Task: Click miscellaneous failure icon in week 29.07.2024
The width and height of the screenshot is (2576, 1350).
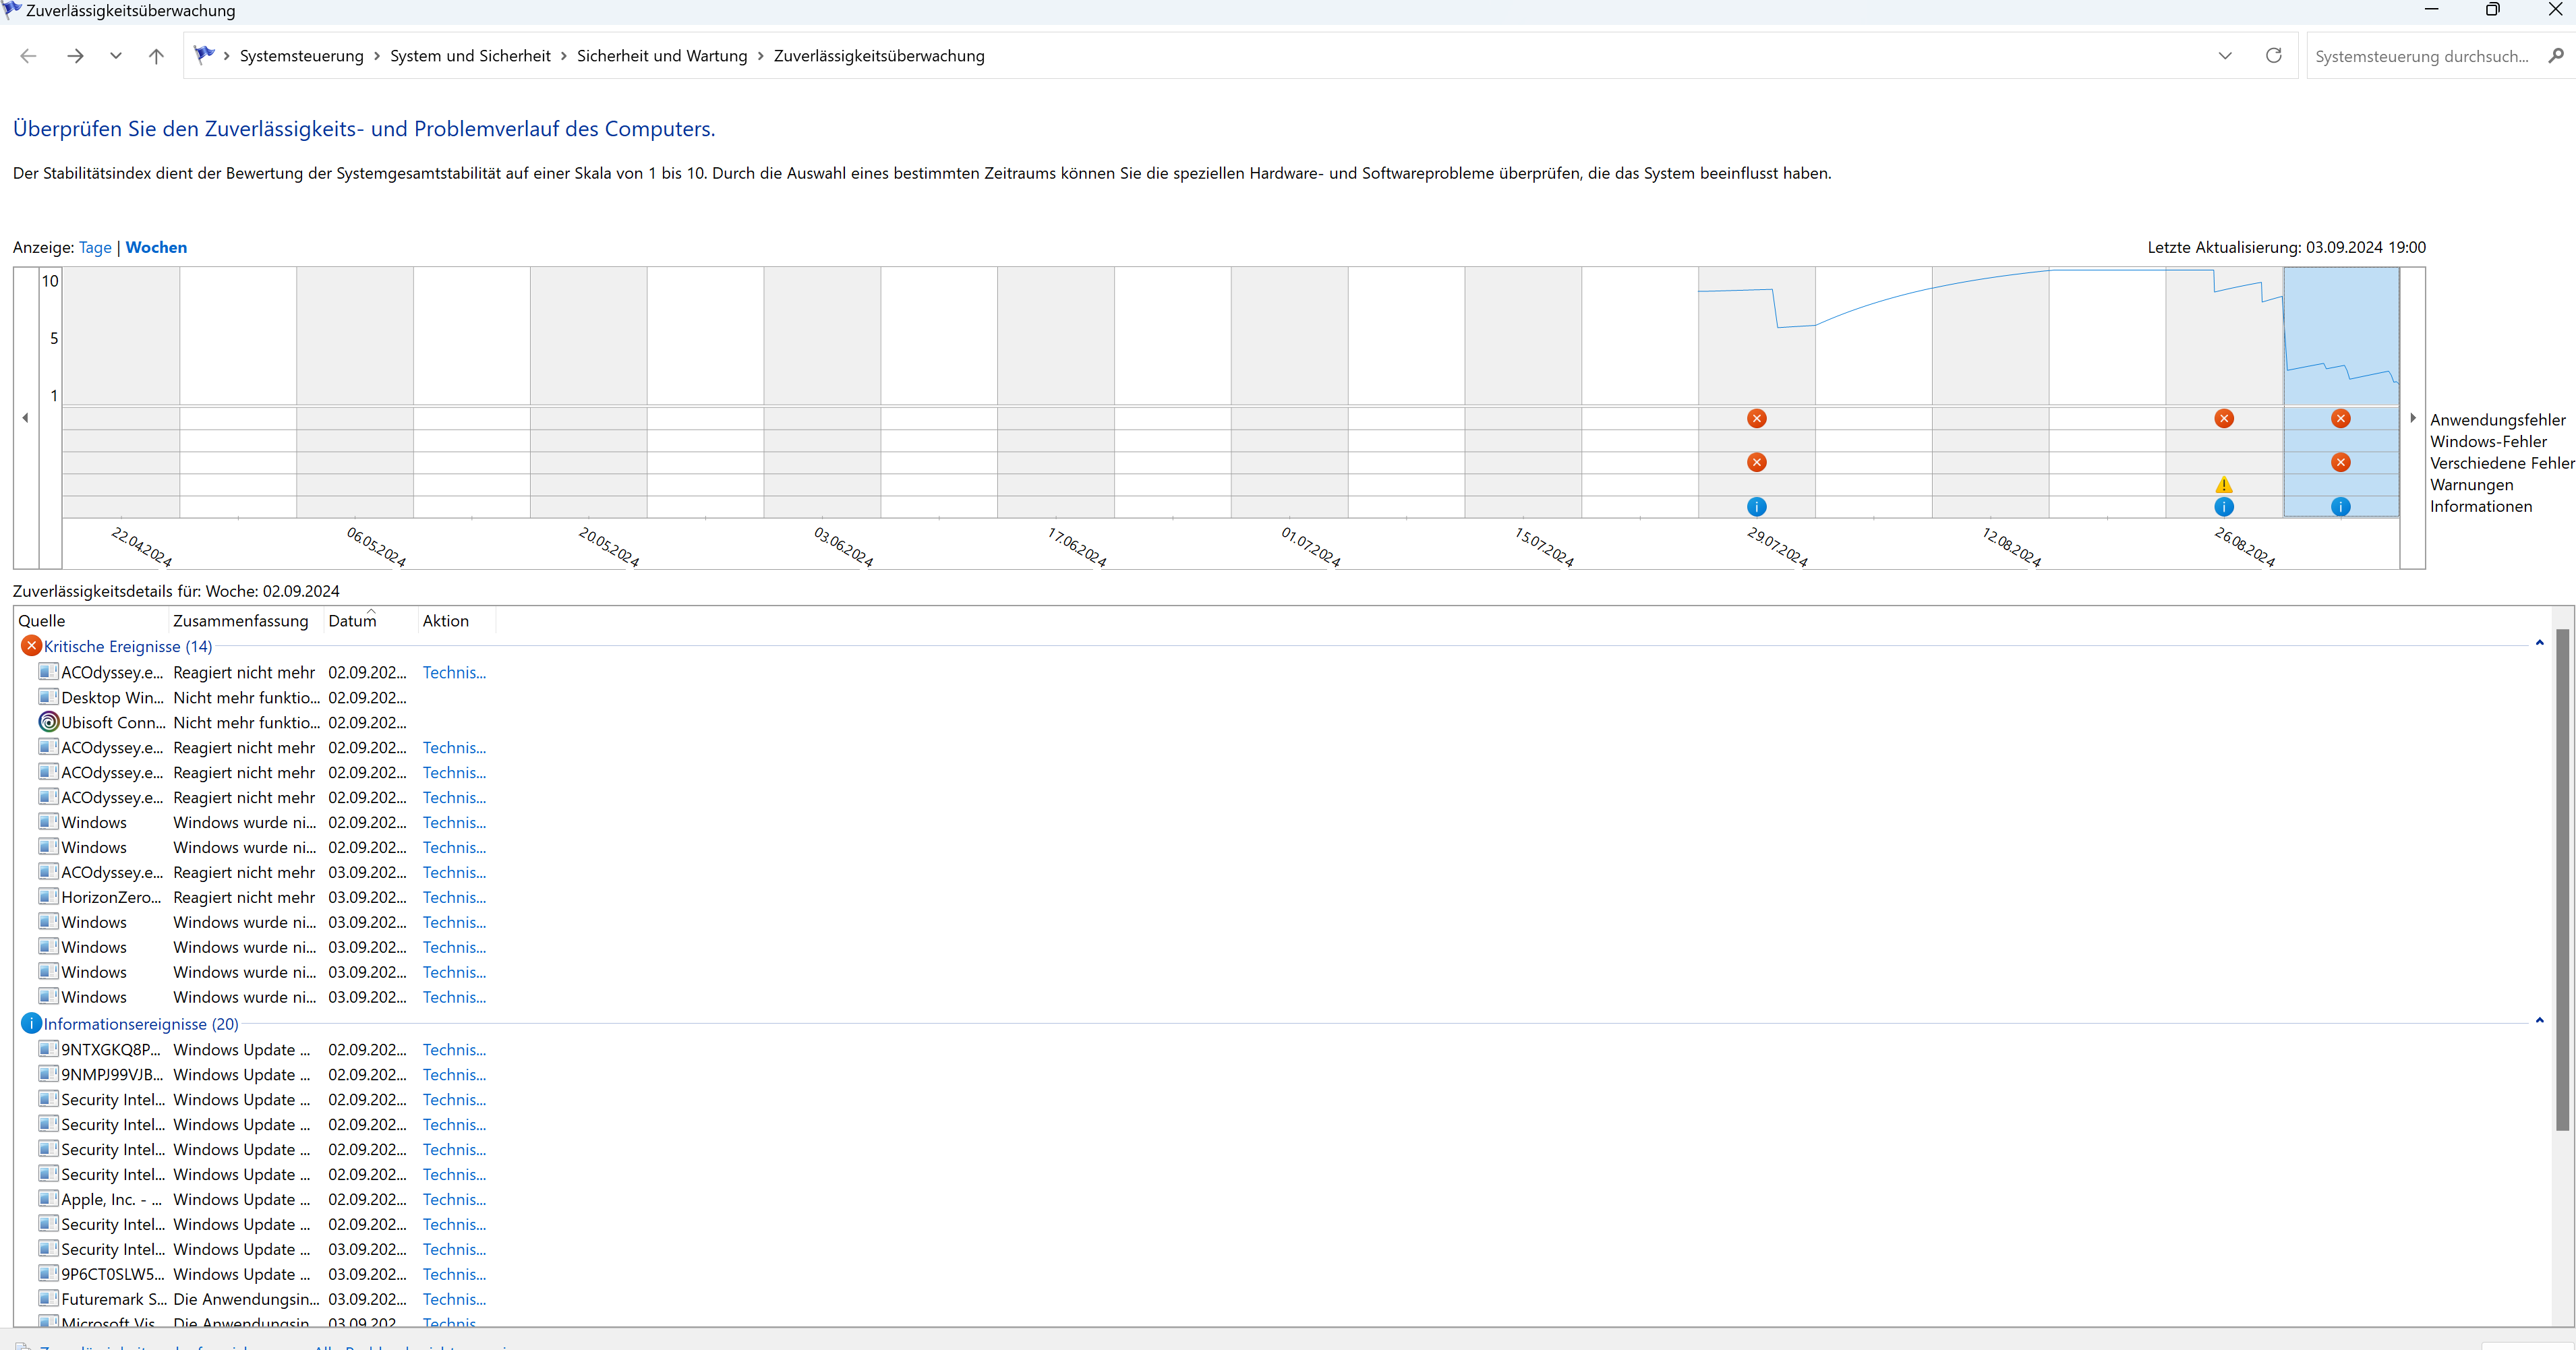Action: pos(1756,462)
